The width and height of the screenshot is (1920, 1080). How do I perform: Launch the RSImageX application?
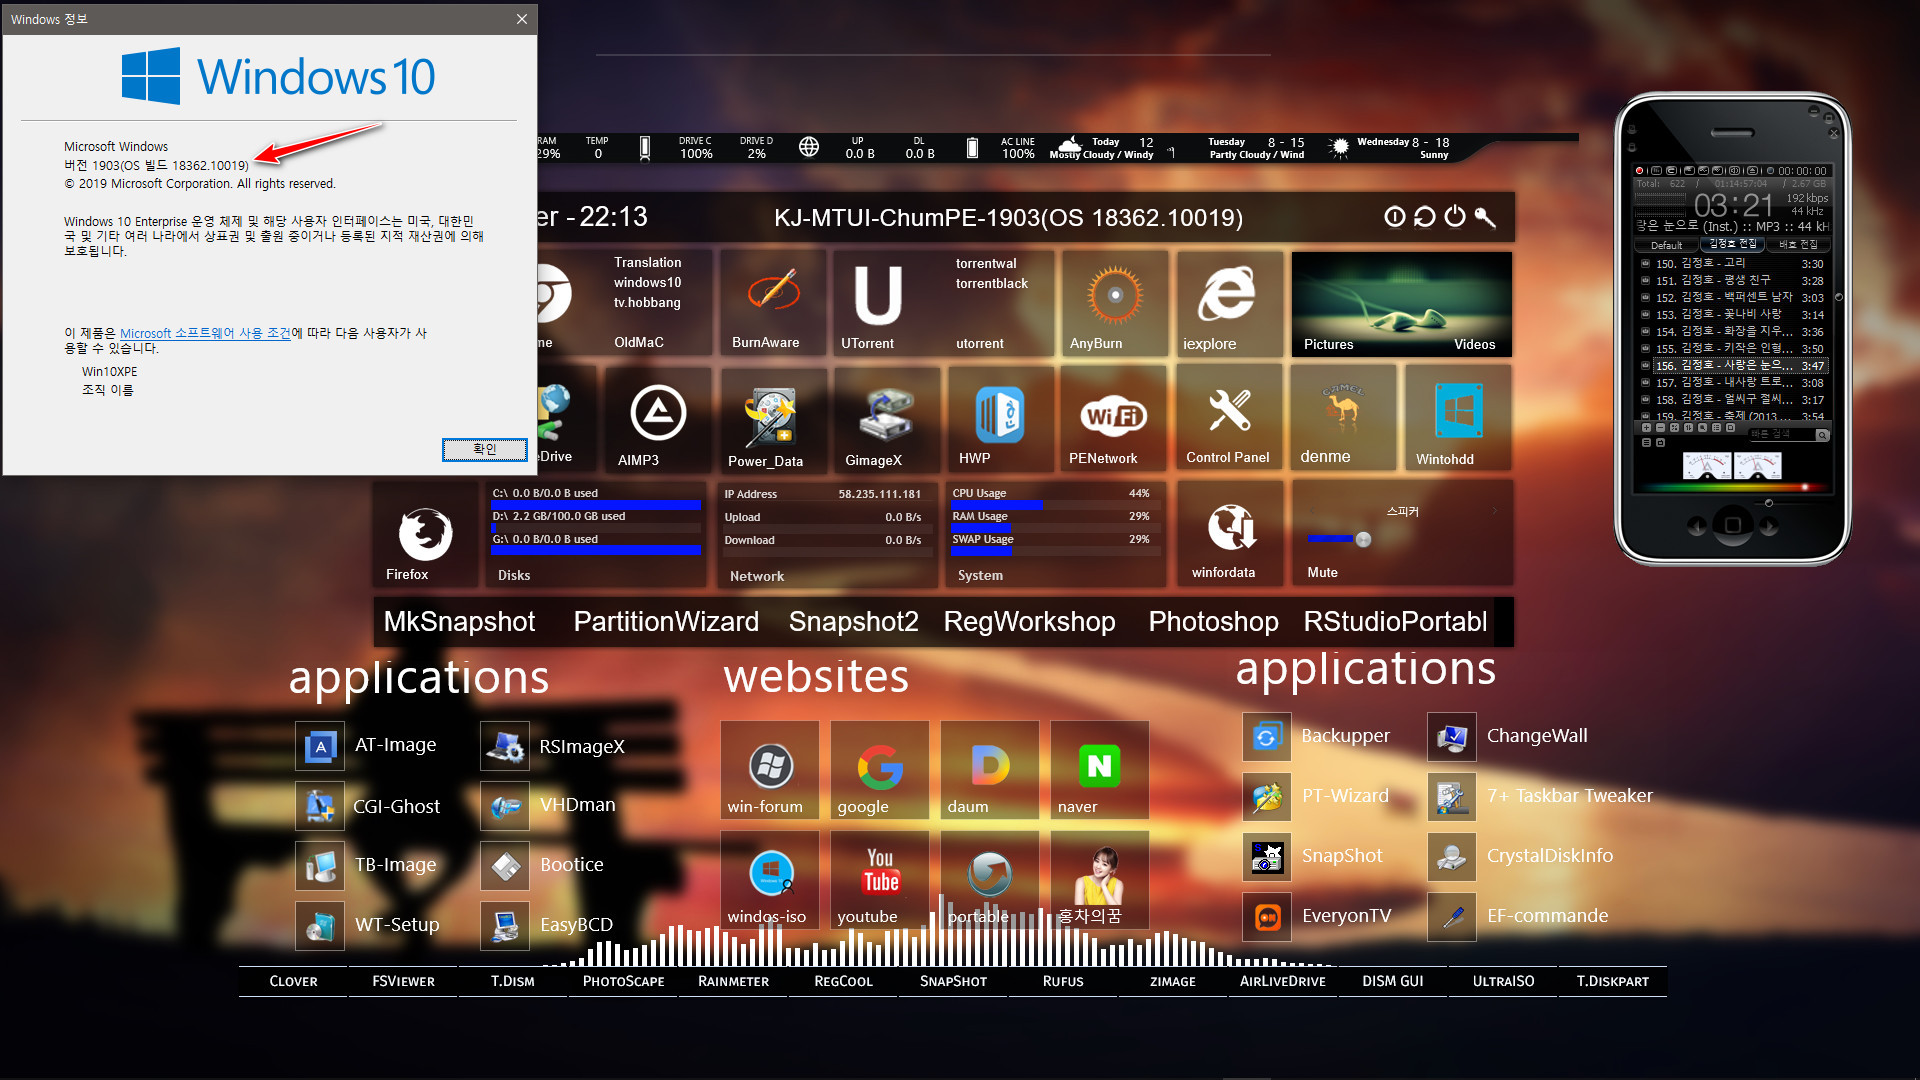coord(505,746)
